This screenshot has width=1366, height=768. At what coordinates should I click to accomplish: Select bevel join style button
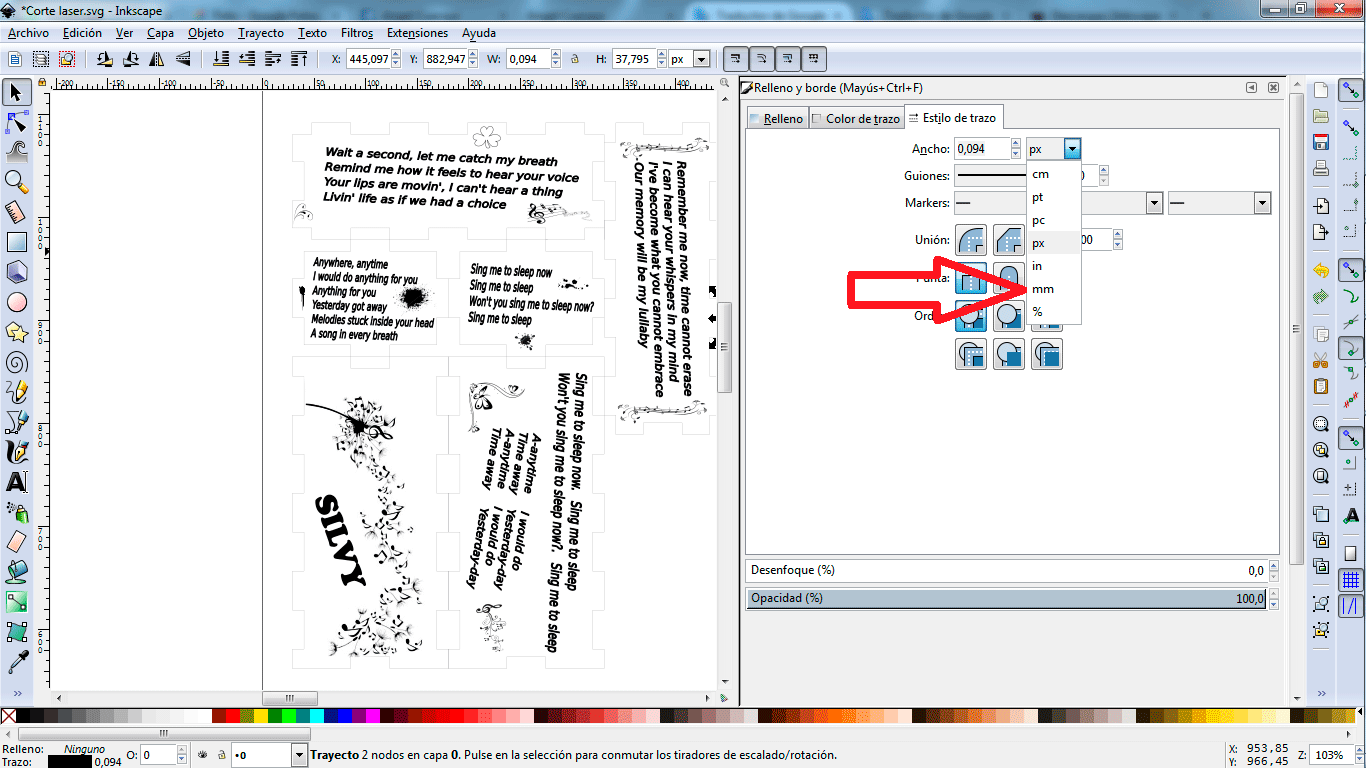coord(1008,240)
